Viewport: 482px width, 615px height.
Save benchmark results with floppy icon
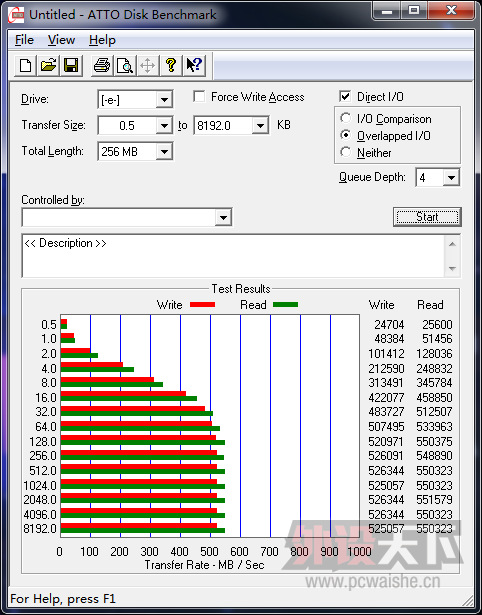click(x=71, y=65)
